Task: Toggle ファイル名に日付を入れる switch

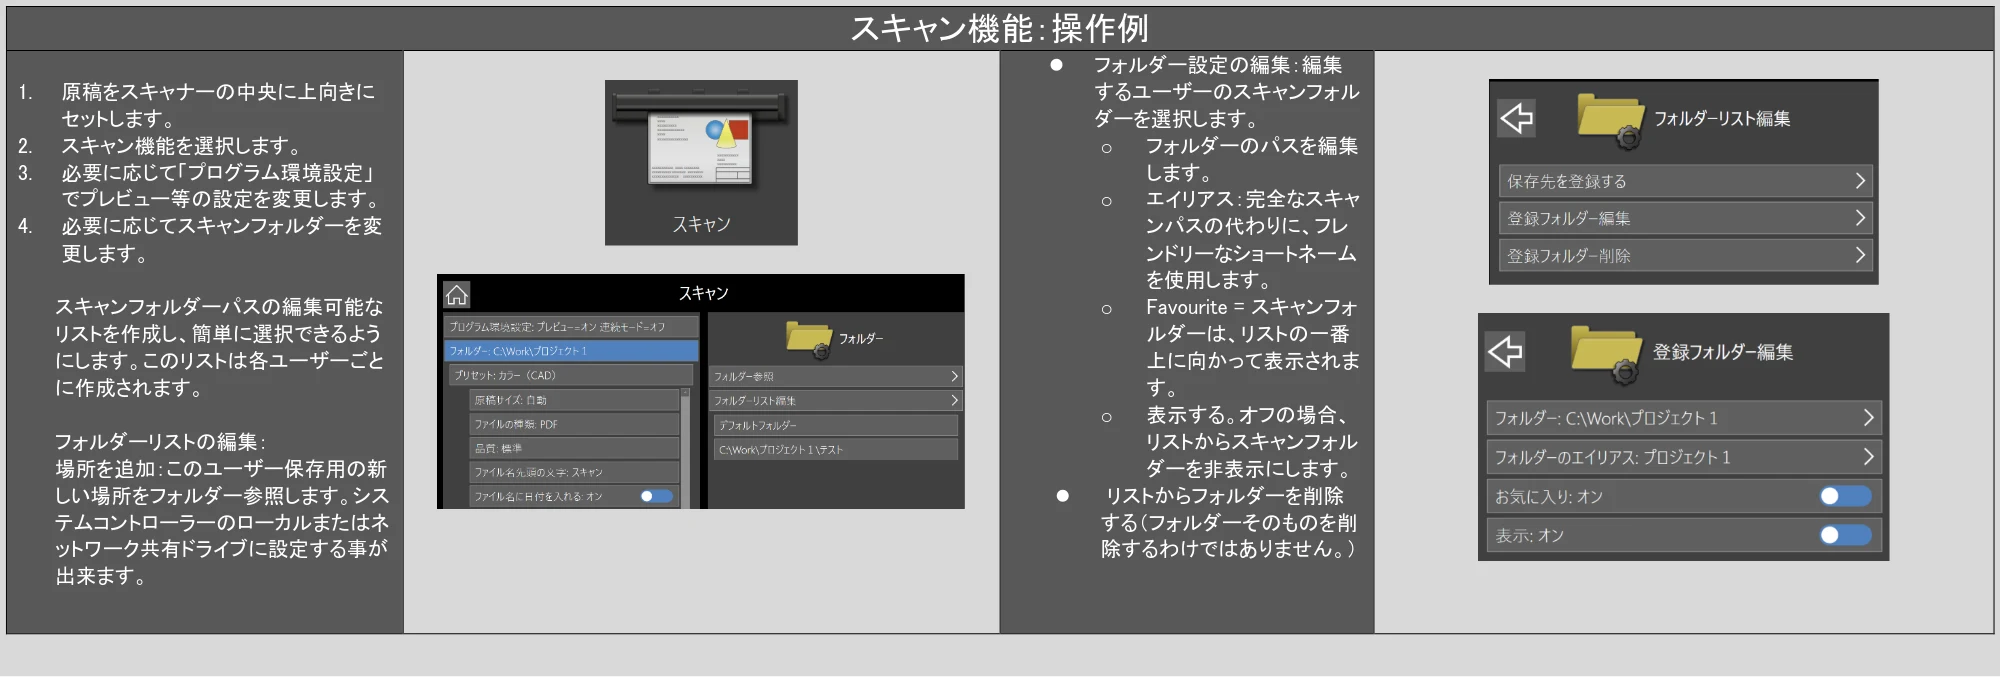Action: tap(657, 496)
